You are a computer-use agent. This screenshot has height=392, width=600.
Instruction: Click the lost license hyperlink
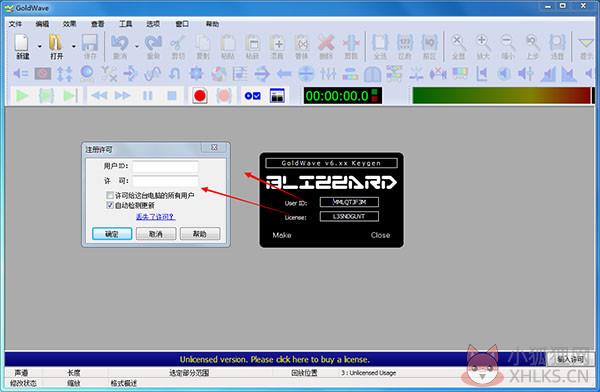point(156,217)
